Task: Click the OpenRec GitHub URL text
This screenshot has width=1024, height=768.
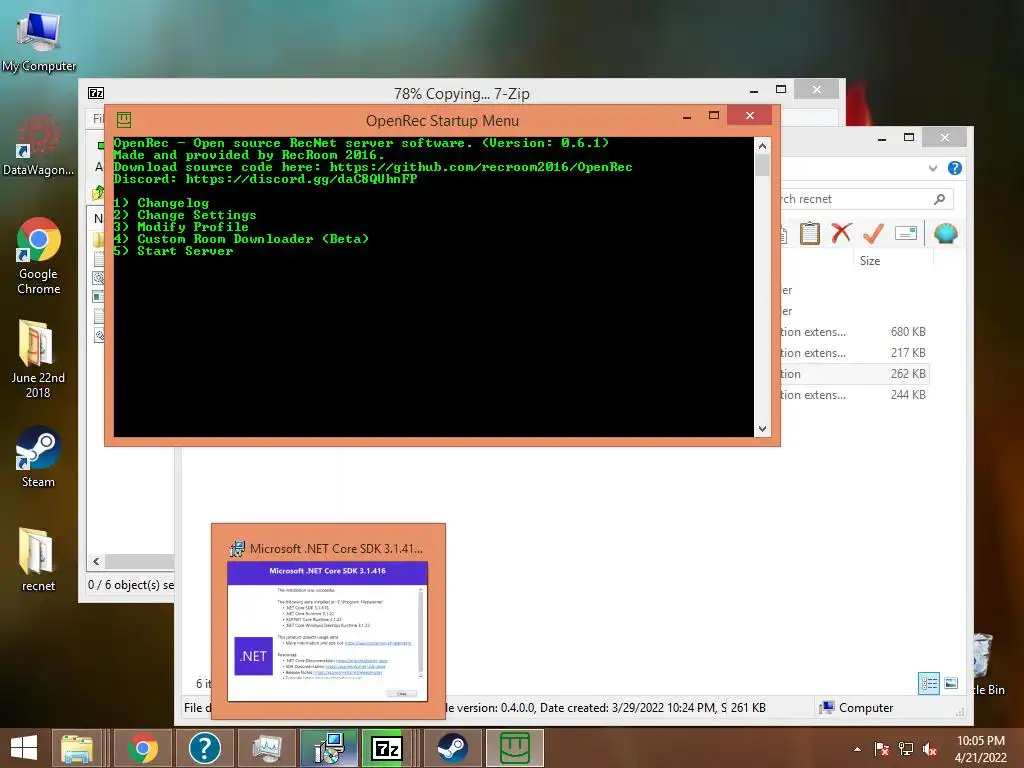Action: (481, 167)
